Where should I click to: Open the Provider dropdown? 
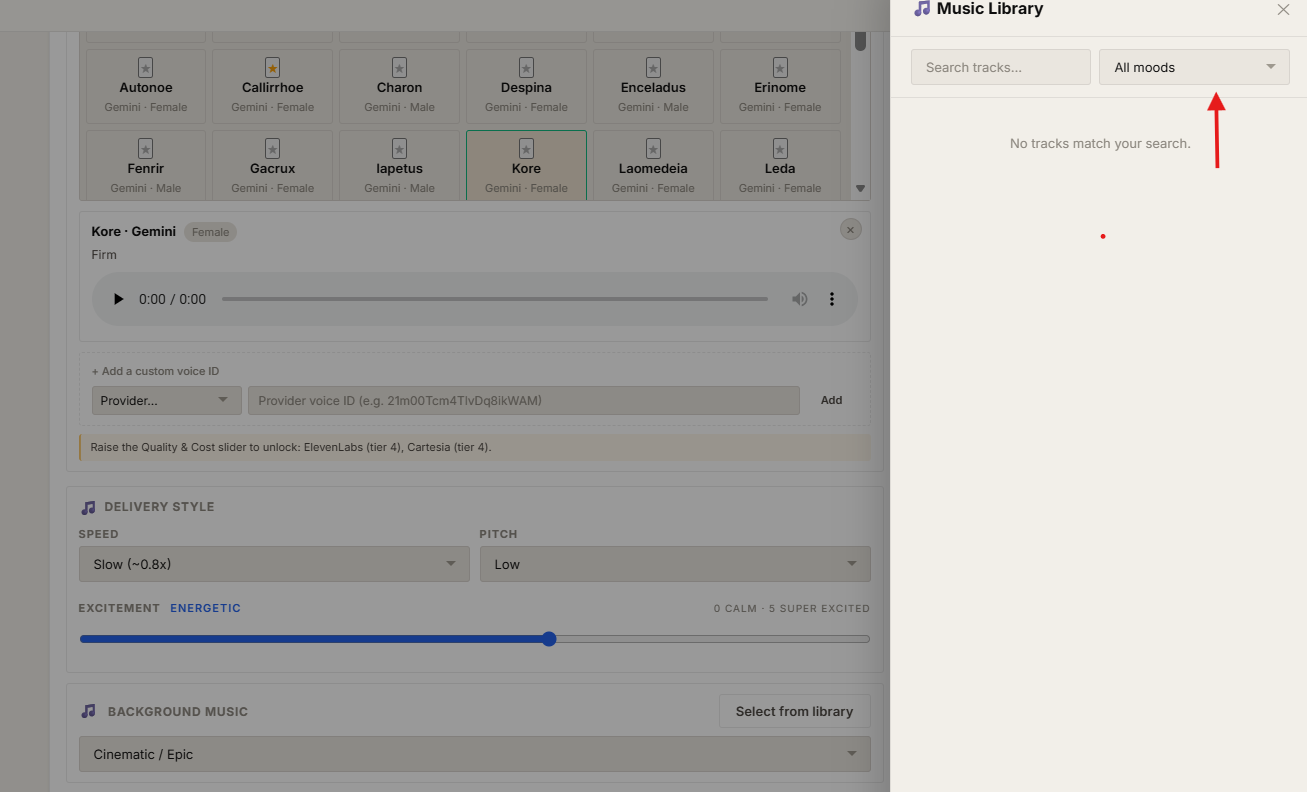[x=166, y=400]
